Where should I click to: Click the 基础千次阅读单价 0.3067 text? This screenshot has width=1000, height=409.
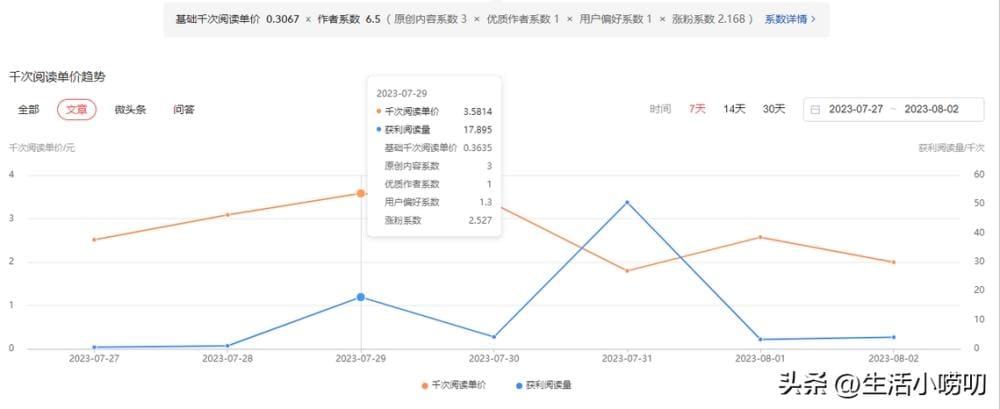(237, 19)
